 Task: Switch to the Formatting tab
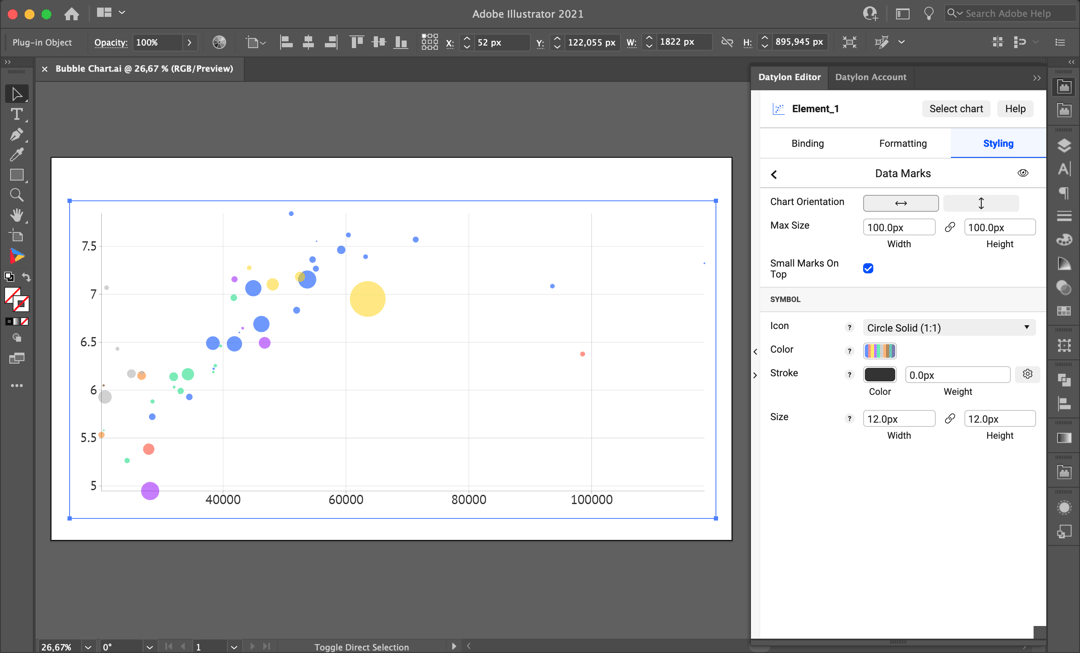click(902, 143)
